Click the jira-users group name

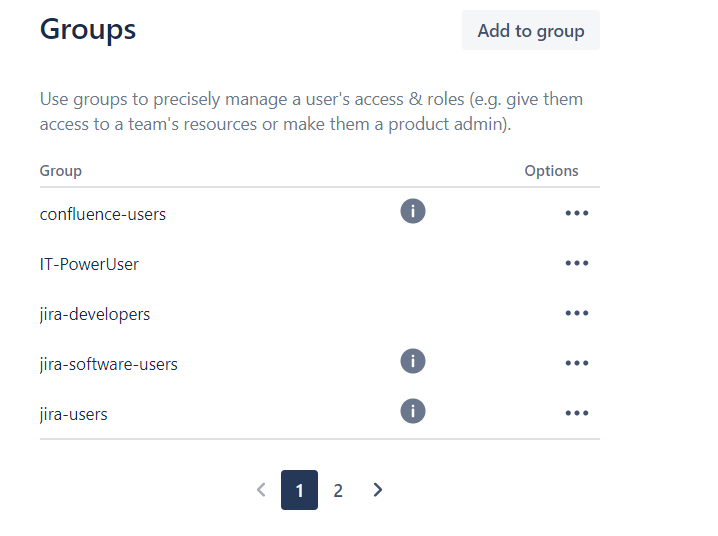[73, 414]
